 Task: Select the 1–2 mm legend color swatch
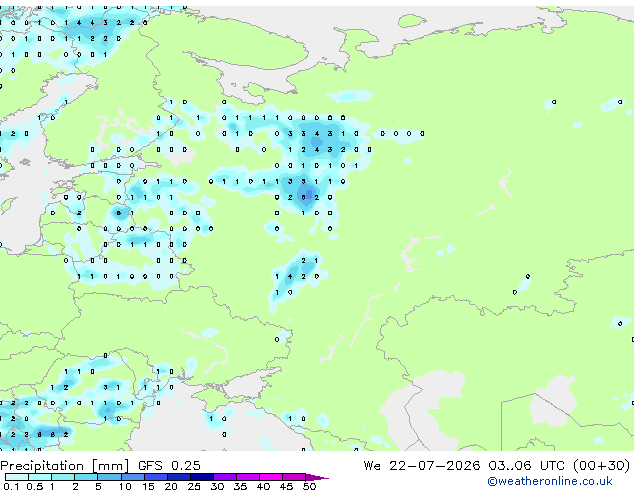tap(63, 477)
